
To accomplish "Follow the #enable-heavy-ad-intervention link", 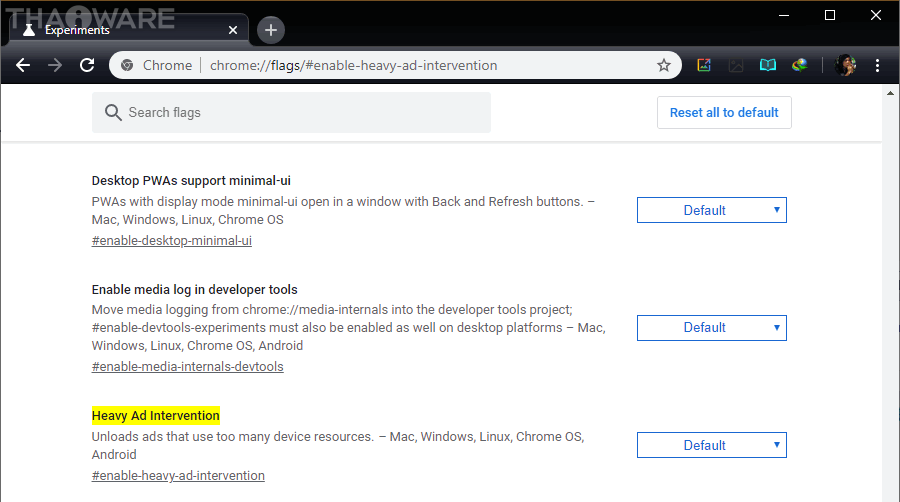I will pos(178,476).
